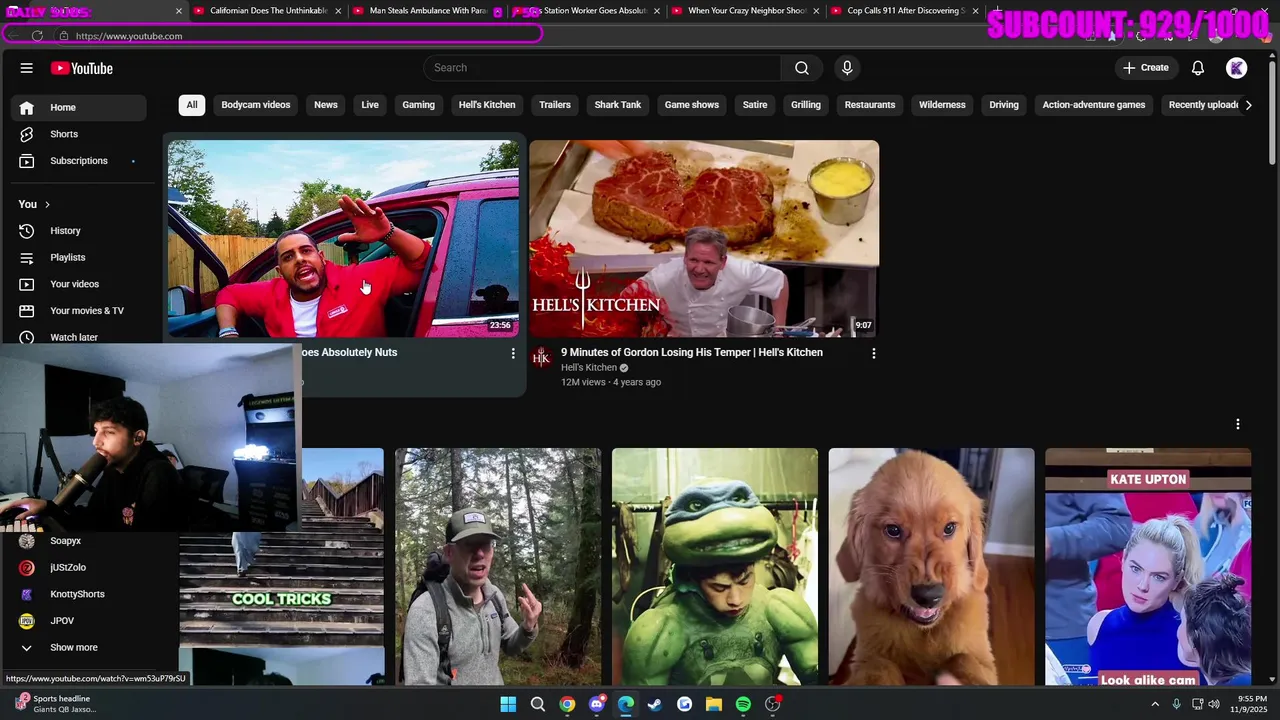Select the Restaurants chip
Screen dimensions: 1280x720
[870, 105]
